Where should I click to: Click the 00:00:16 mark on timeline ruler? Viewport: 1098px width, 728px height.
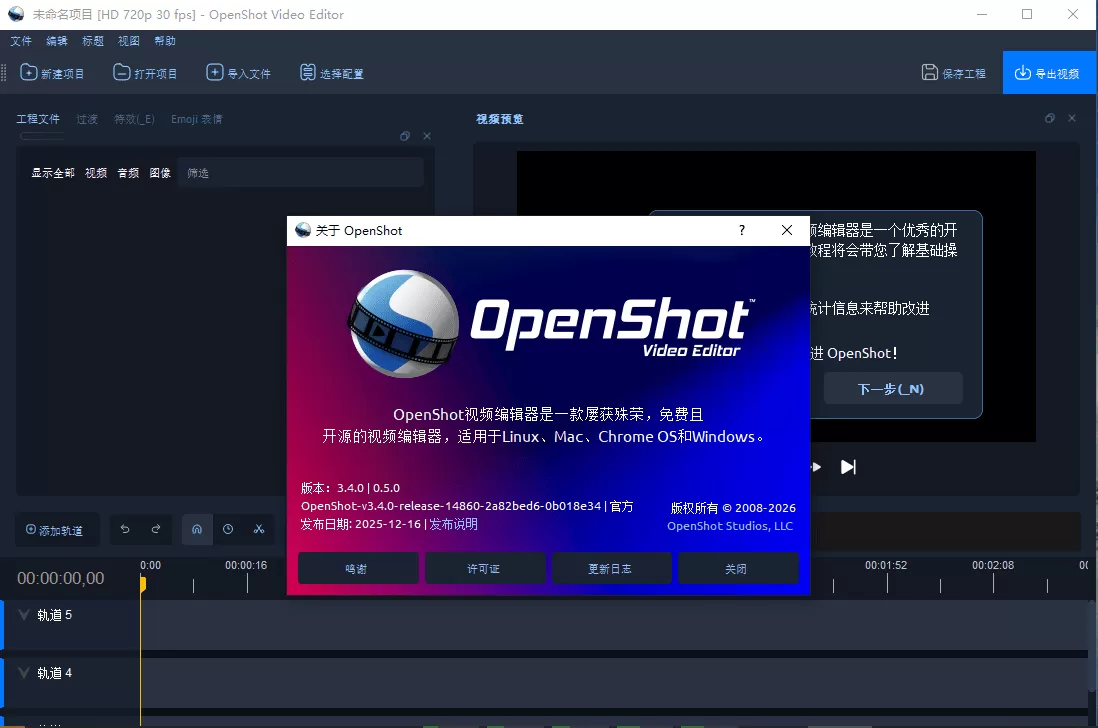246,565
